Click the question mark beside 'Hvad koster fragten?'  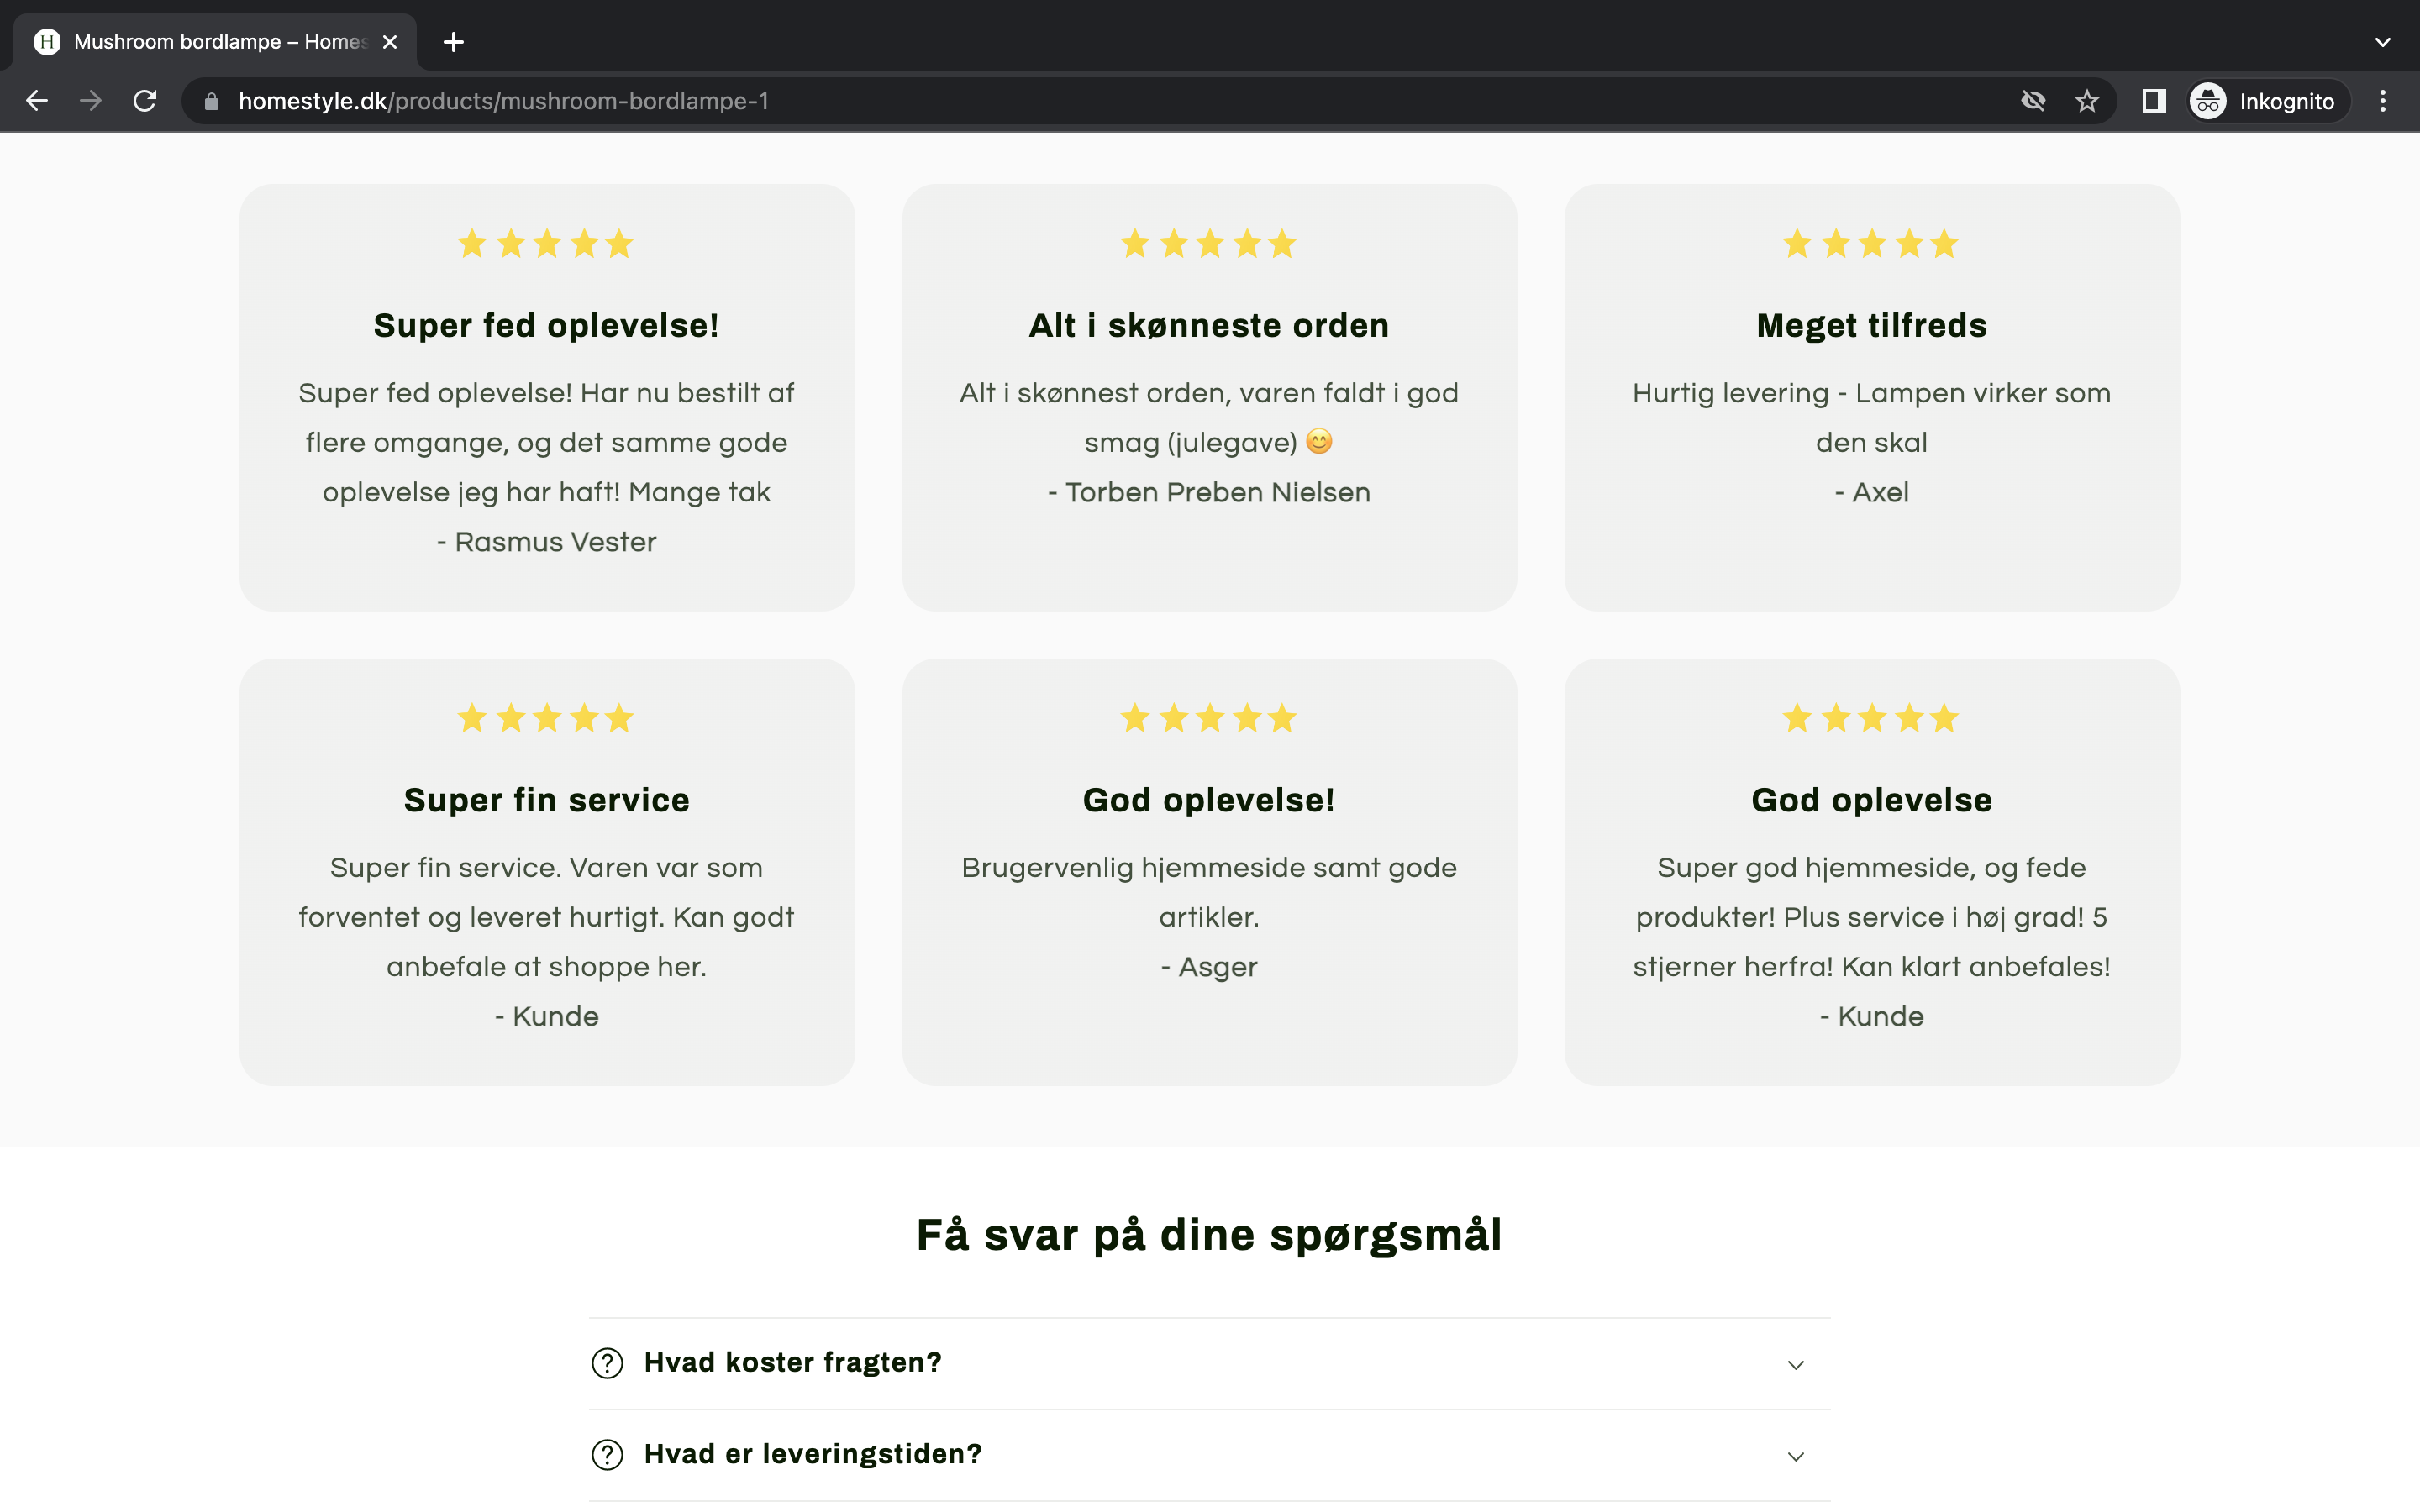(x=607, y=1363)
